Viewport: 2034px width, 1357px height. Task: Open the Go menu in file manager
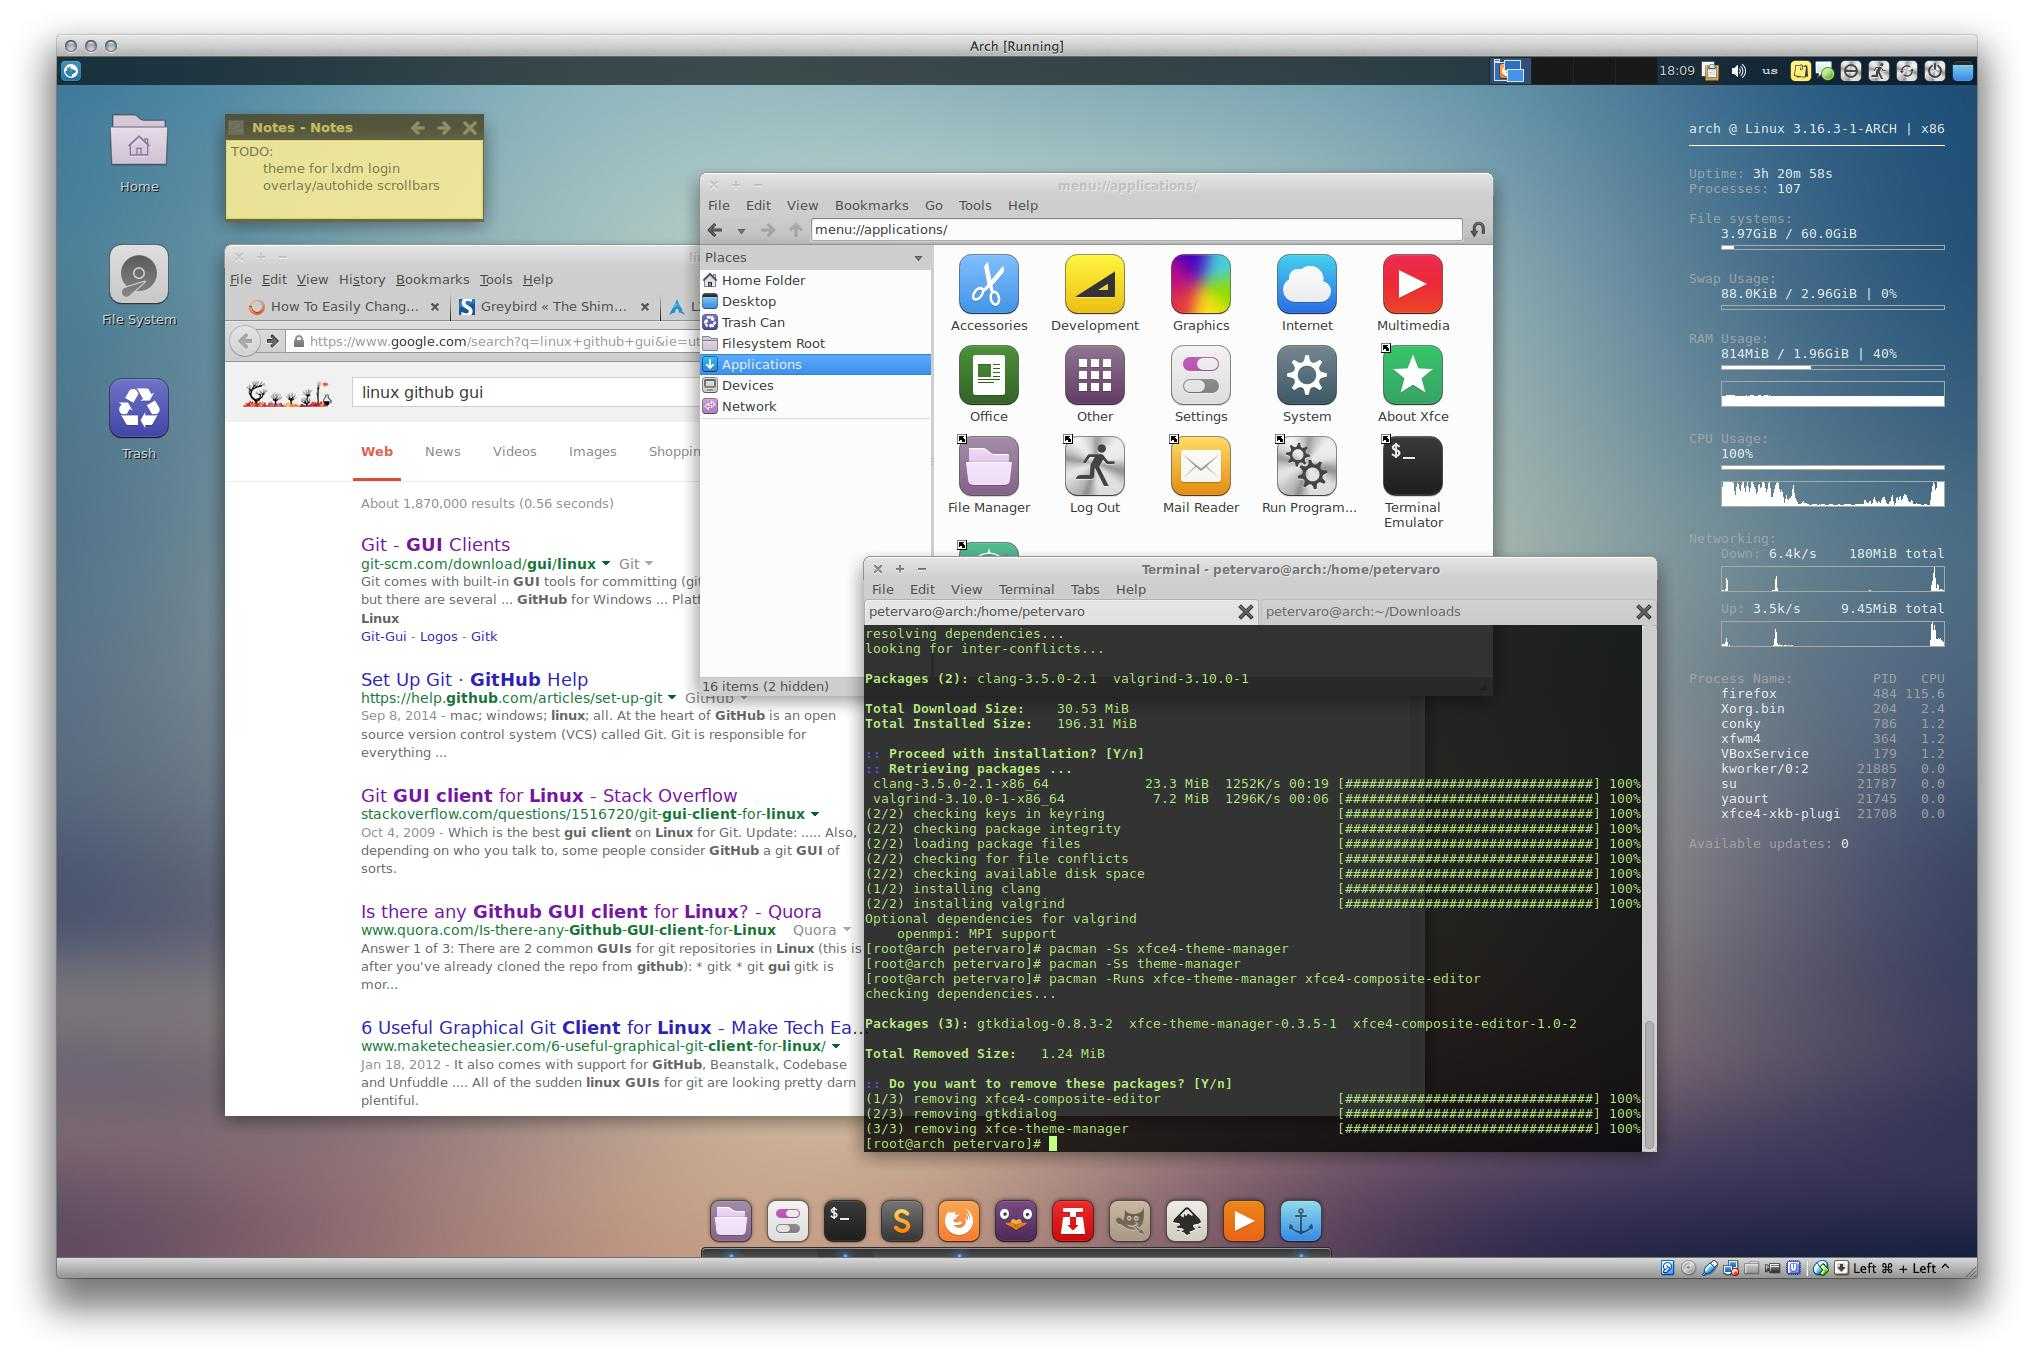933,206
